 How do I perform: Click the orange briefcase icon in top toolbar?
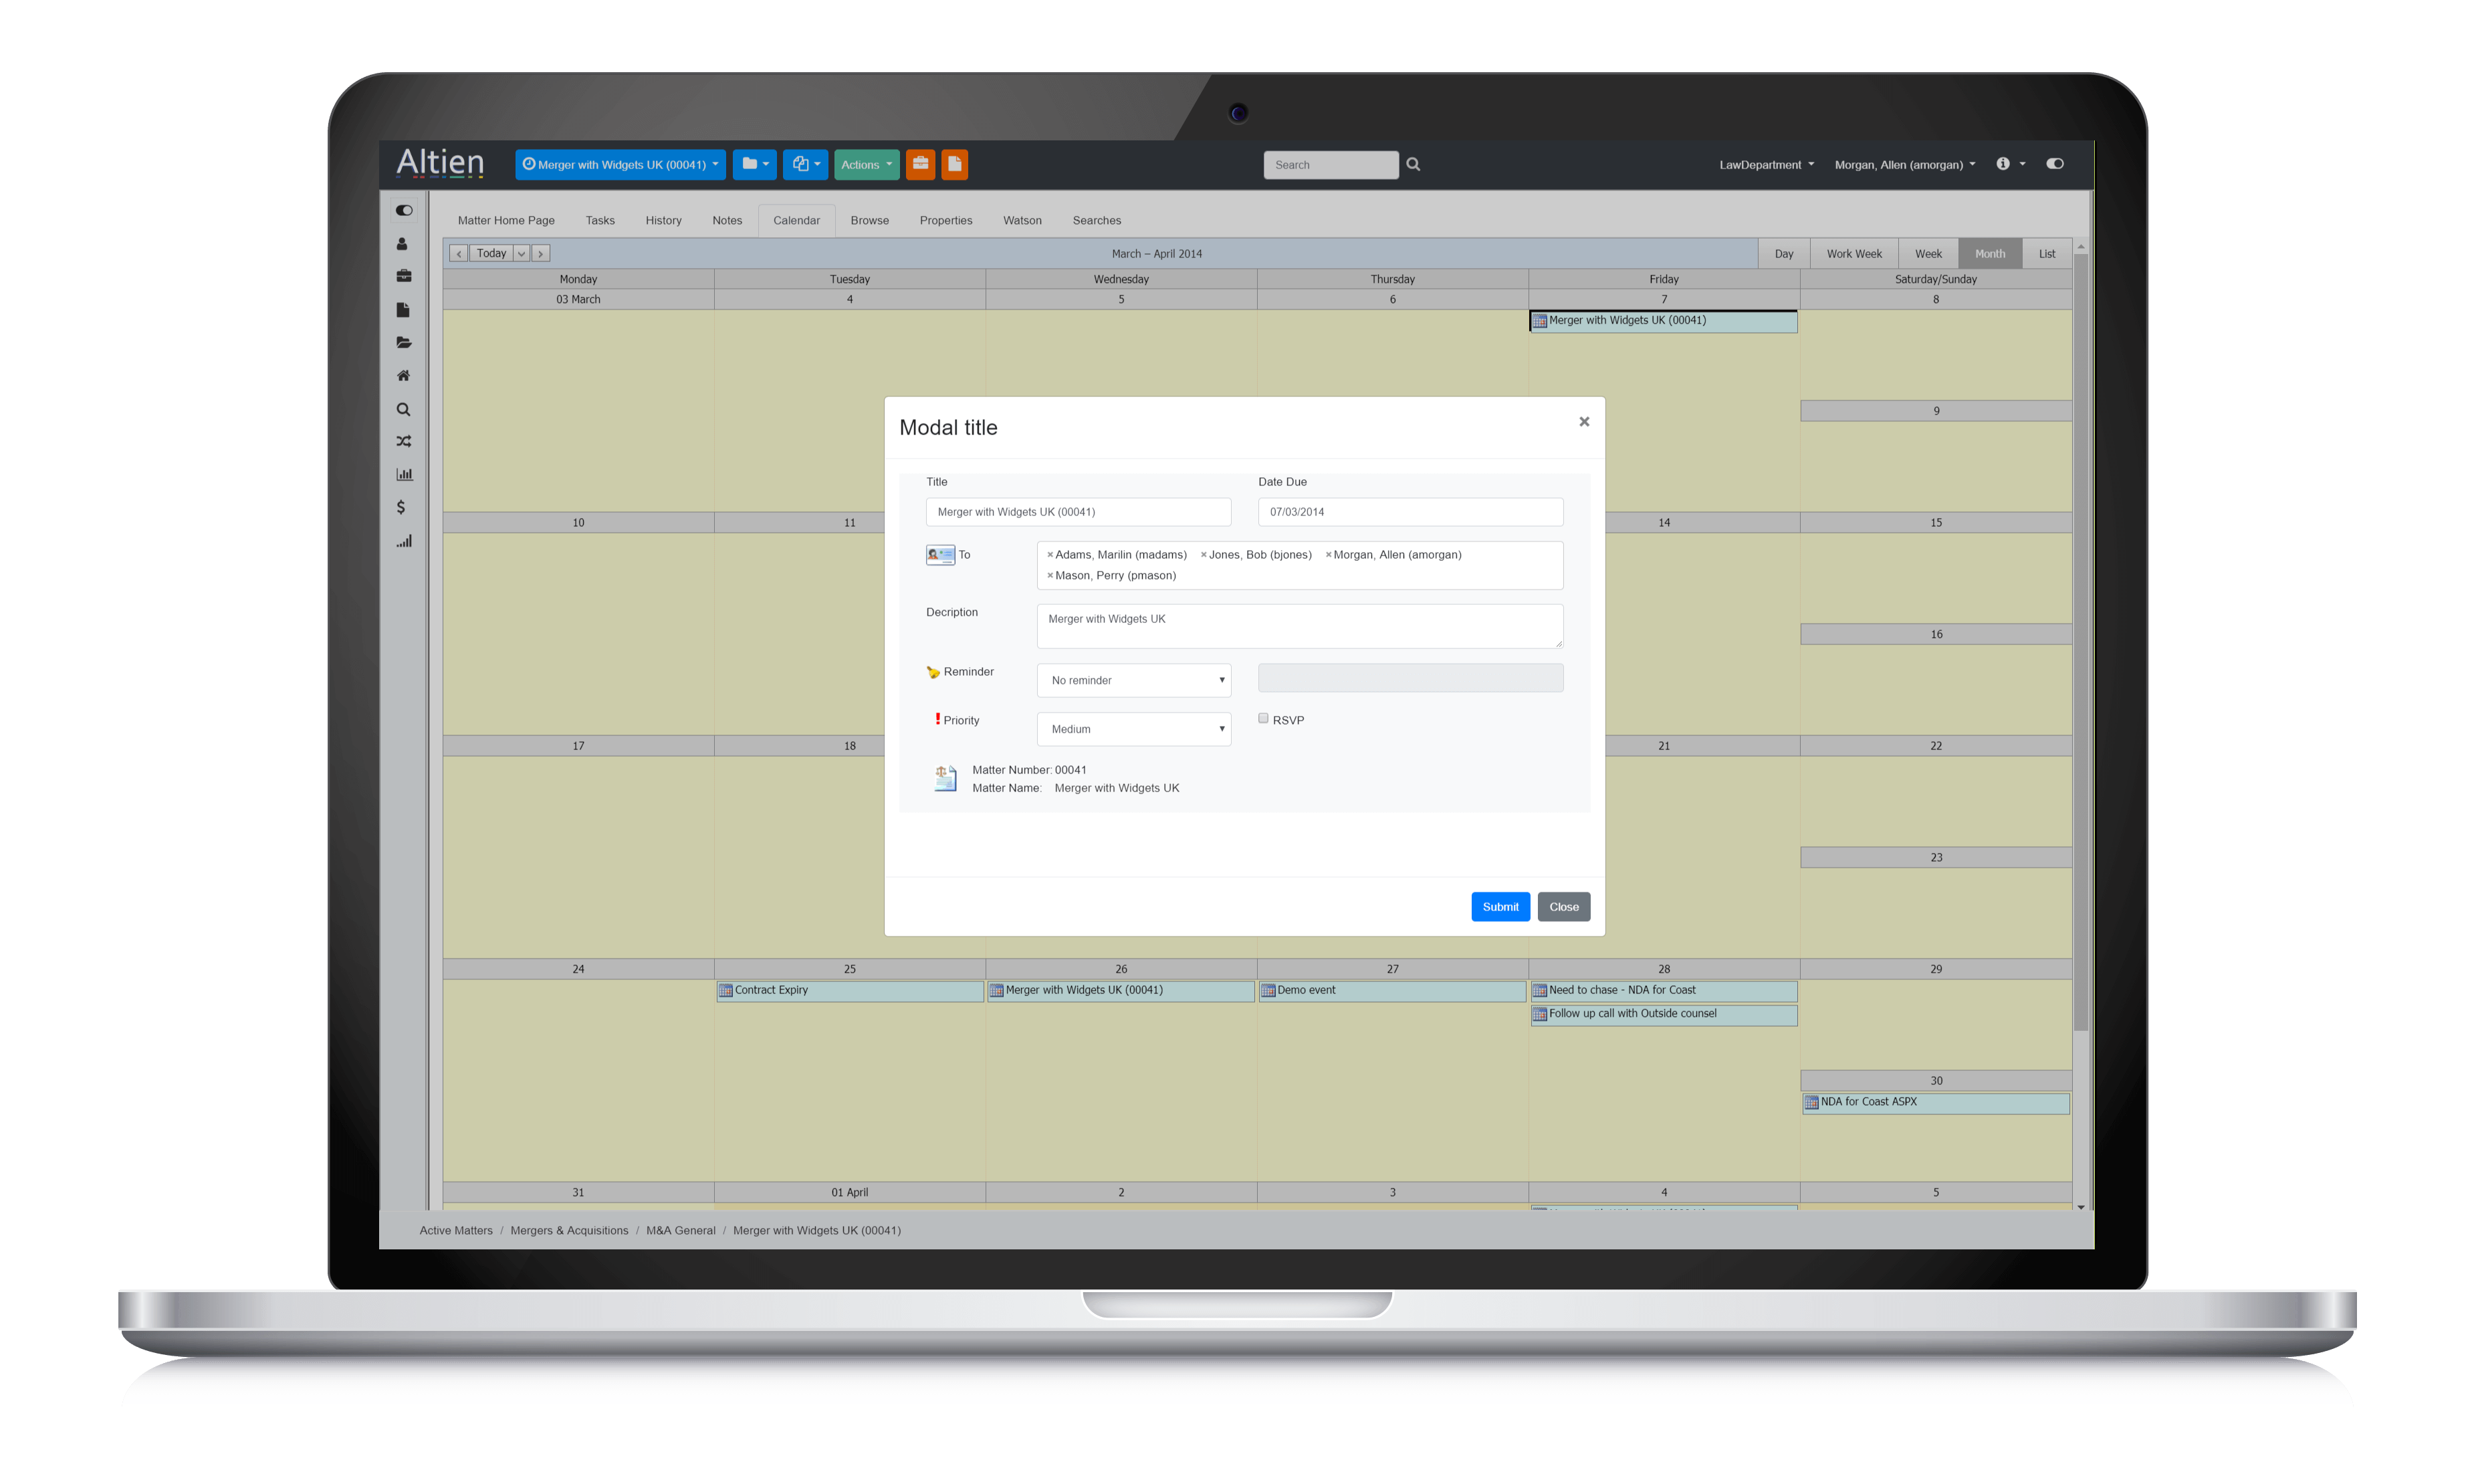[920, 164]
